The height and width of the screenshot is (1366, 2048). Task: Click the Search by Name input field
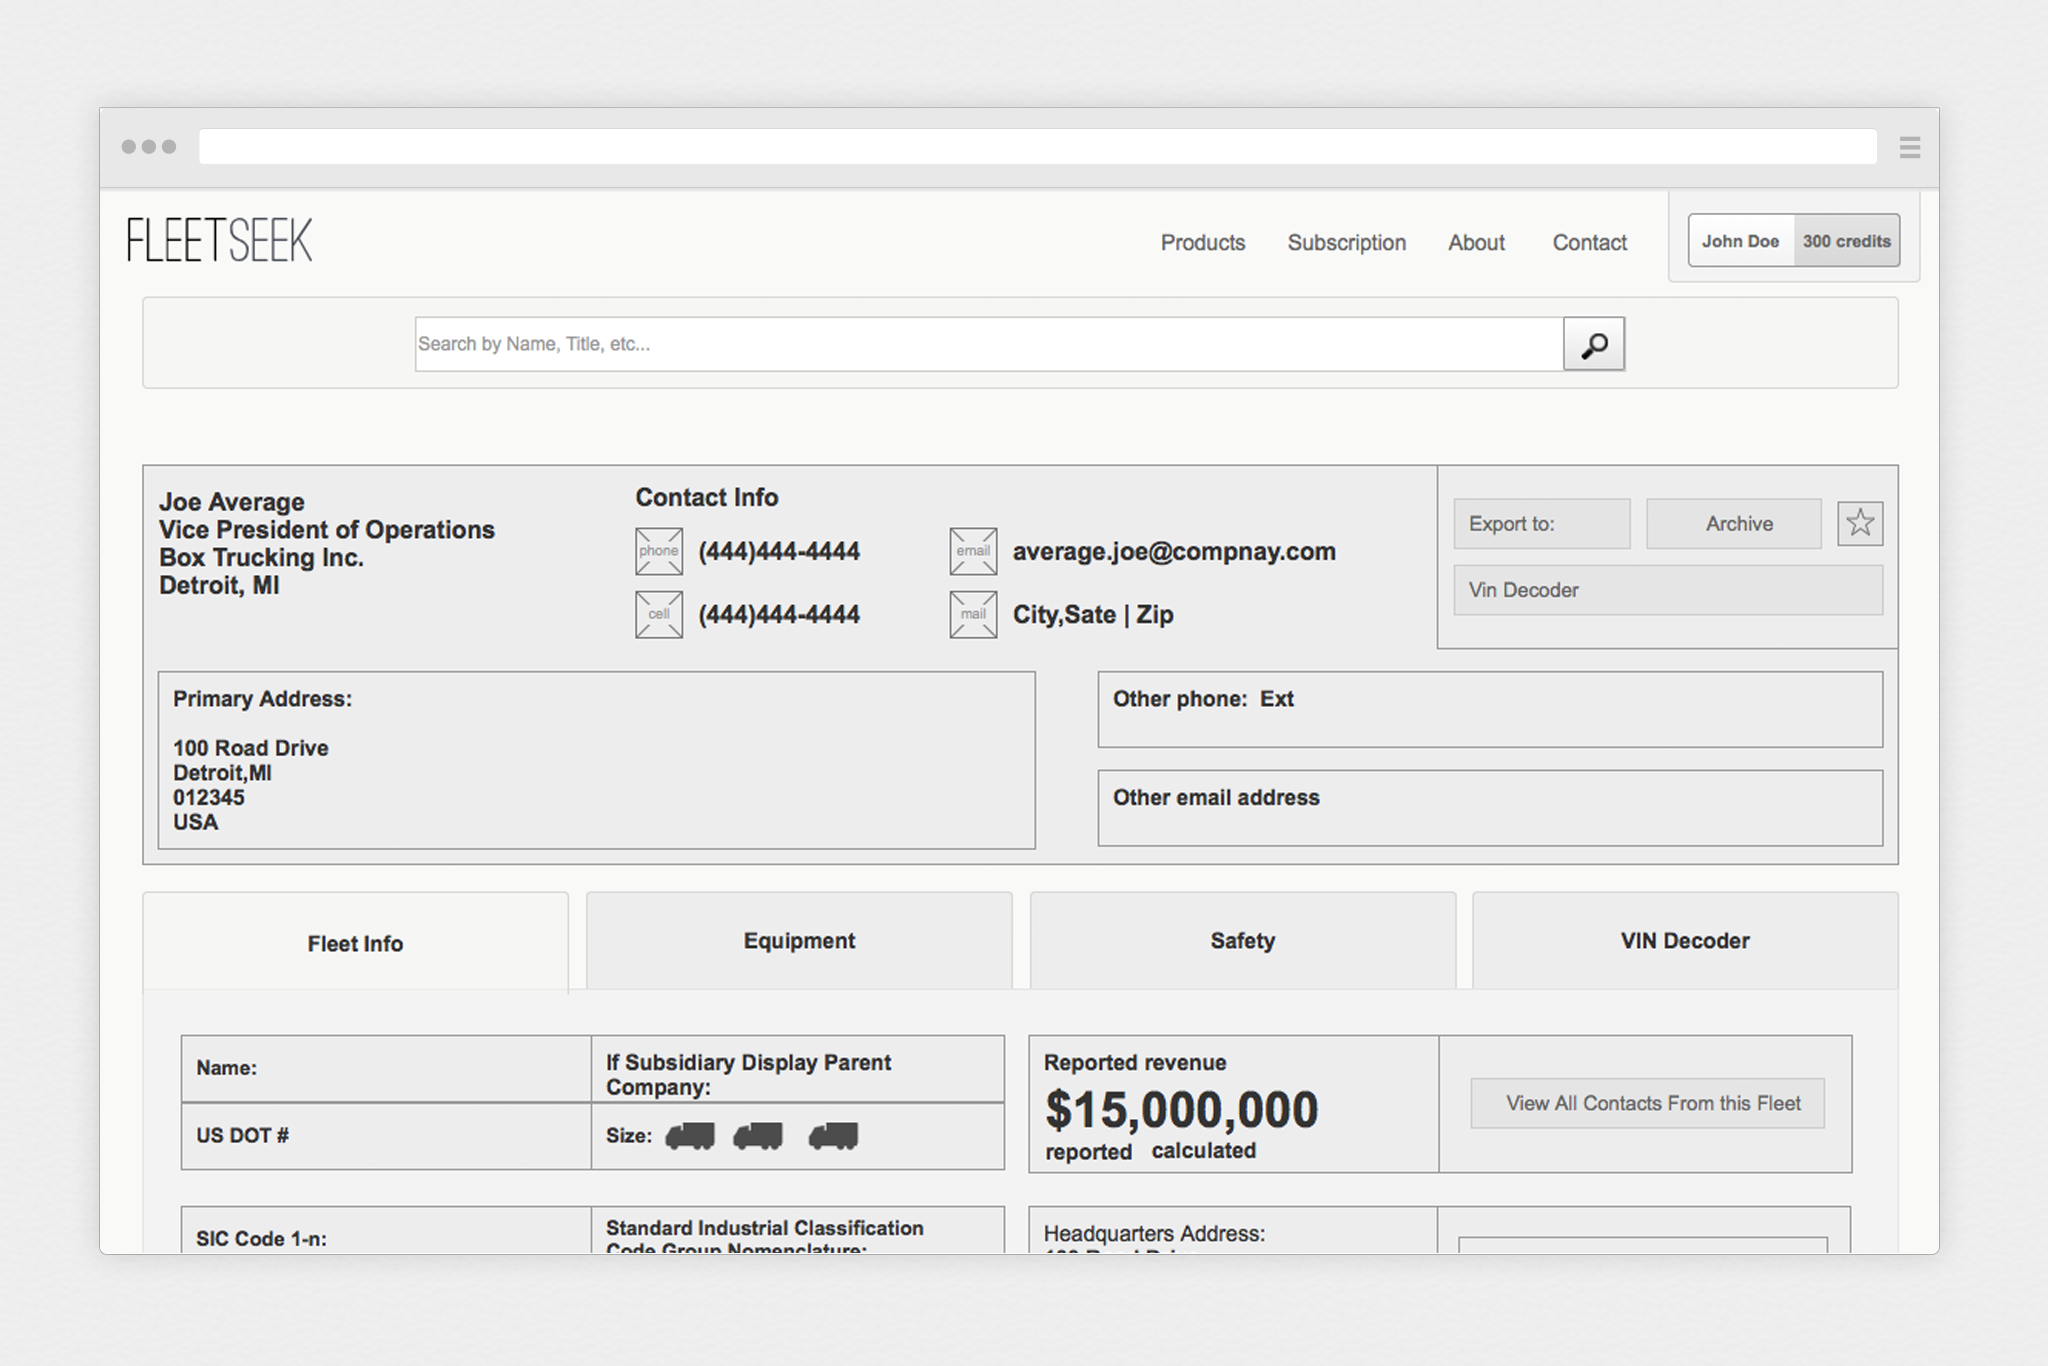[988, 344]
